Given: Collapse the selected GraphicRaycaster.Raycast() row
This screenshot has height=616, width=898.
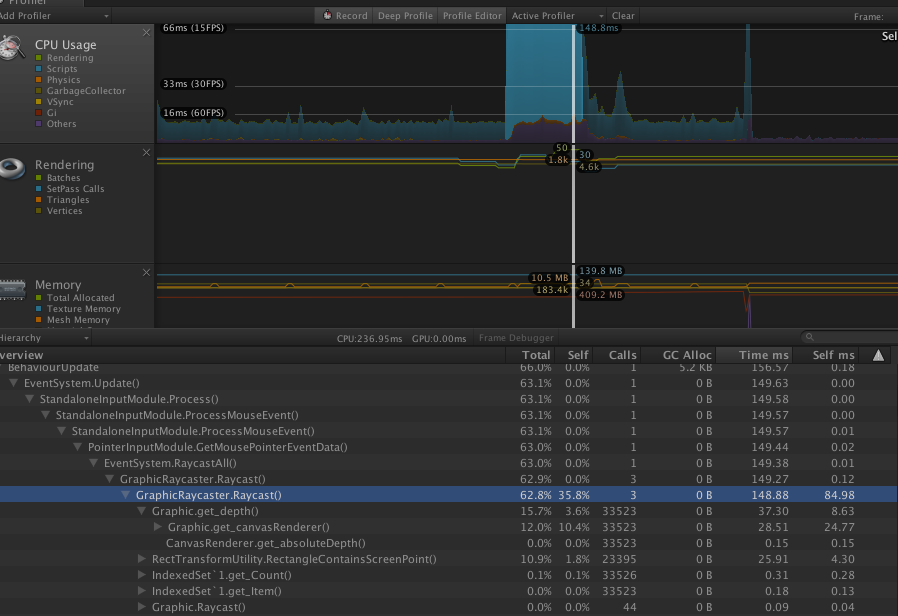Looking at the screenshot, I should pyautogui.click(x=126, y=495).
